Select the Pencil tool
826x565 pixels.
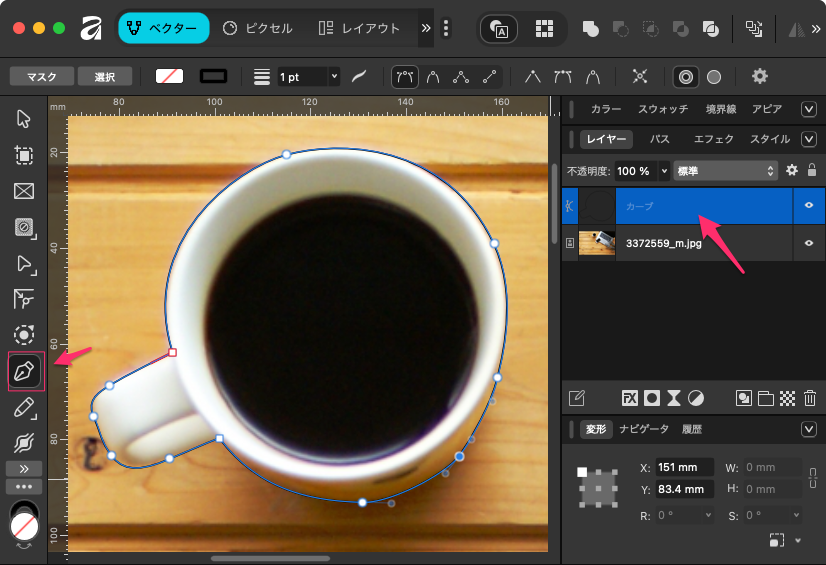pos(25,407)
